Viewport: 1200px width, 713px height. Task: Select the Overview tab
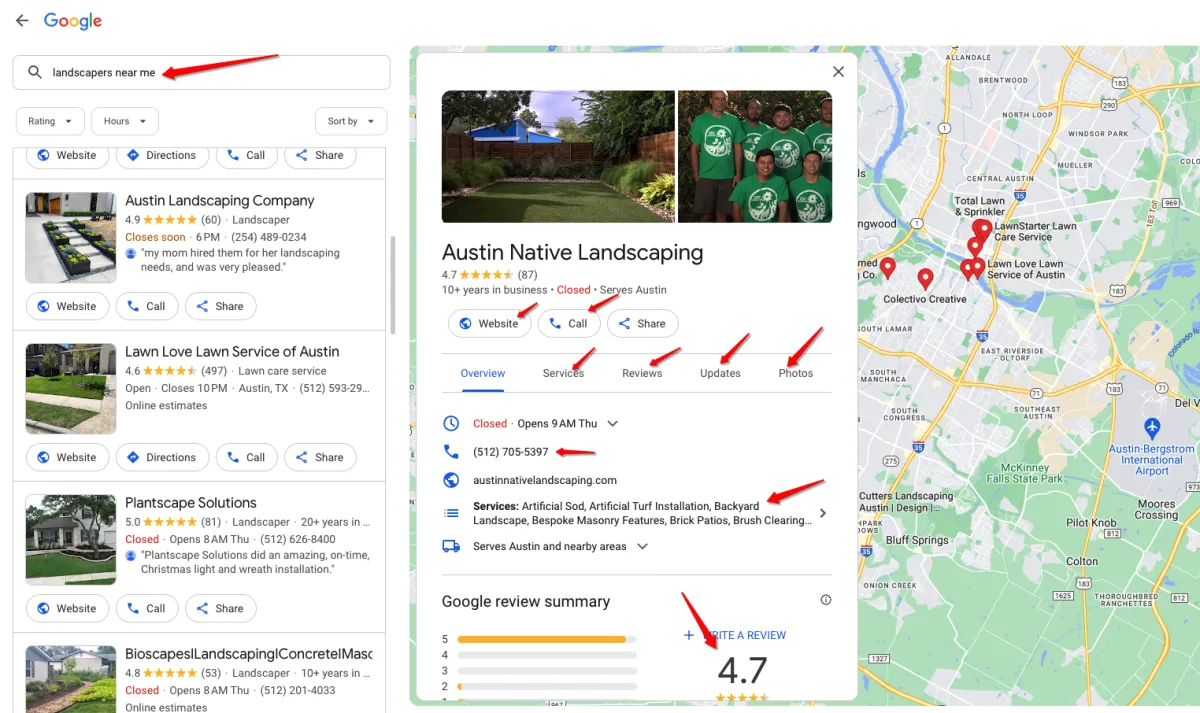point(483,373)
